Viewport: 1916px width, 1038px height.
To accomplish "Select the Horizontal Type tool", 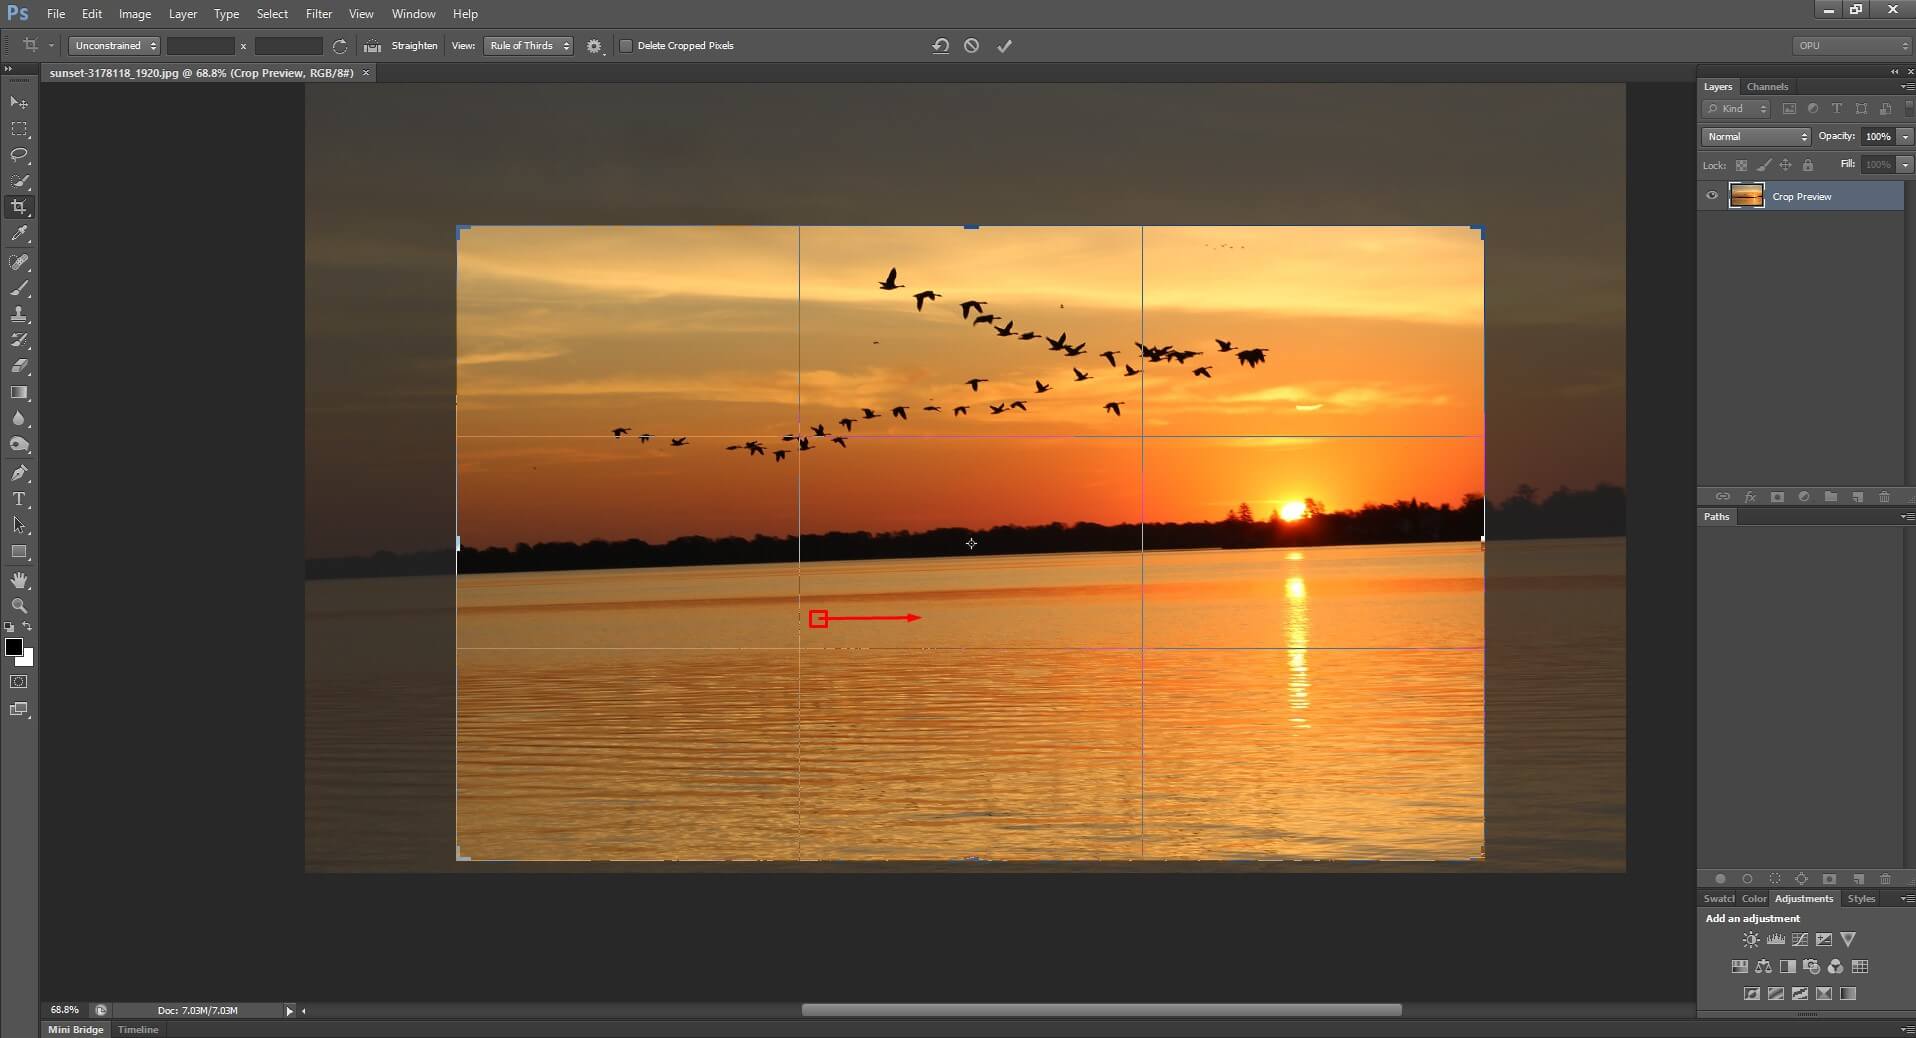I will 19,499.
